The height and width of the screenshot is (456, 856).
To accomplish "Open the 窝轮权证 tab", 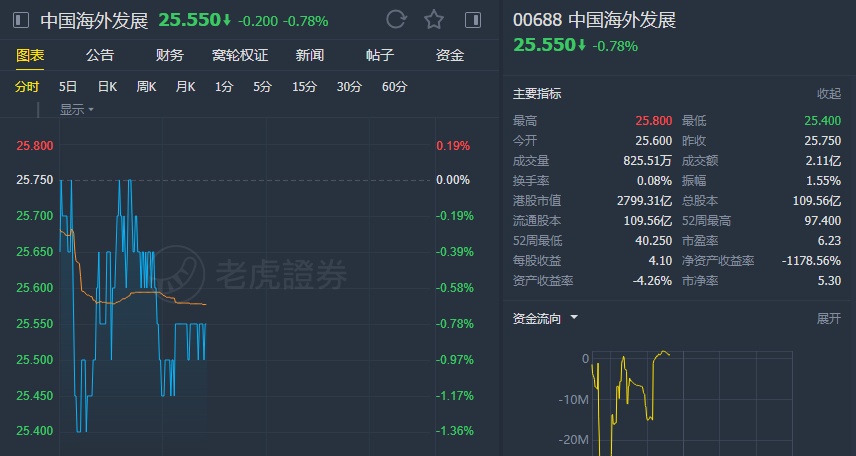I will [240, 55].
